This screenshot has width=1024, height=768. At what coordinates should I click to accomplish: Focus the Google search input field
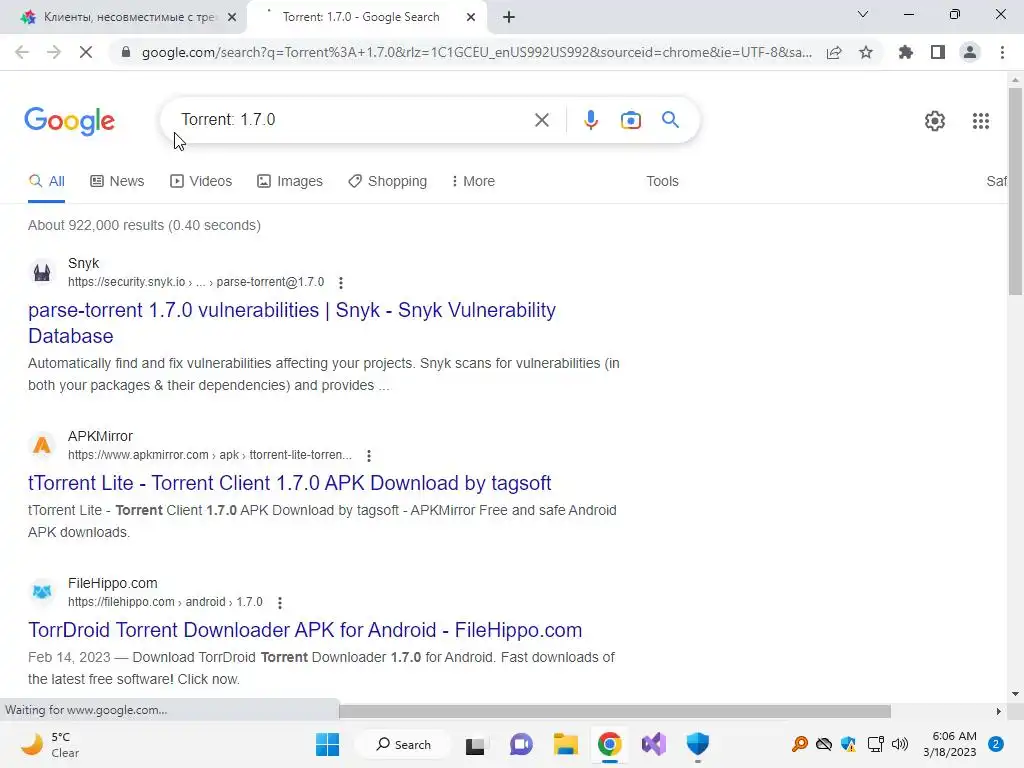pos(353,120)
